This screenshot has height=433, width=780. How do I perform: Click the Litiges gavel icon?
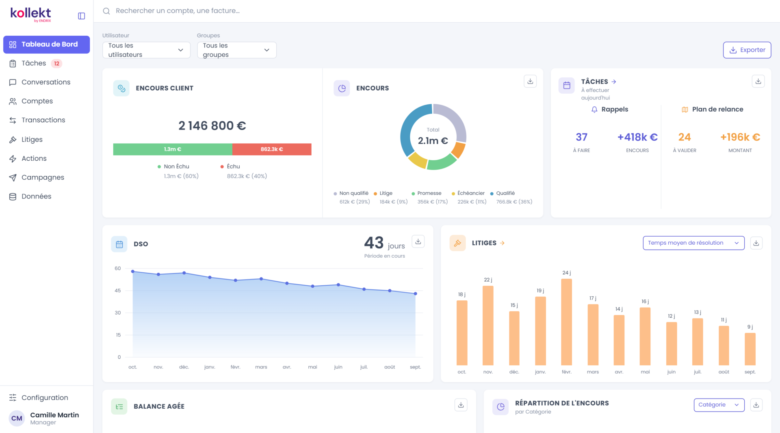point(457,243)
